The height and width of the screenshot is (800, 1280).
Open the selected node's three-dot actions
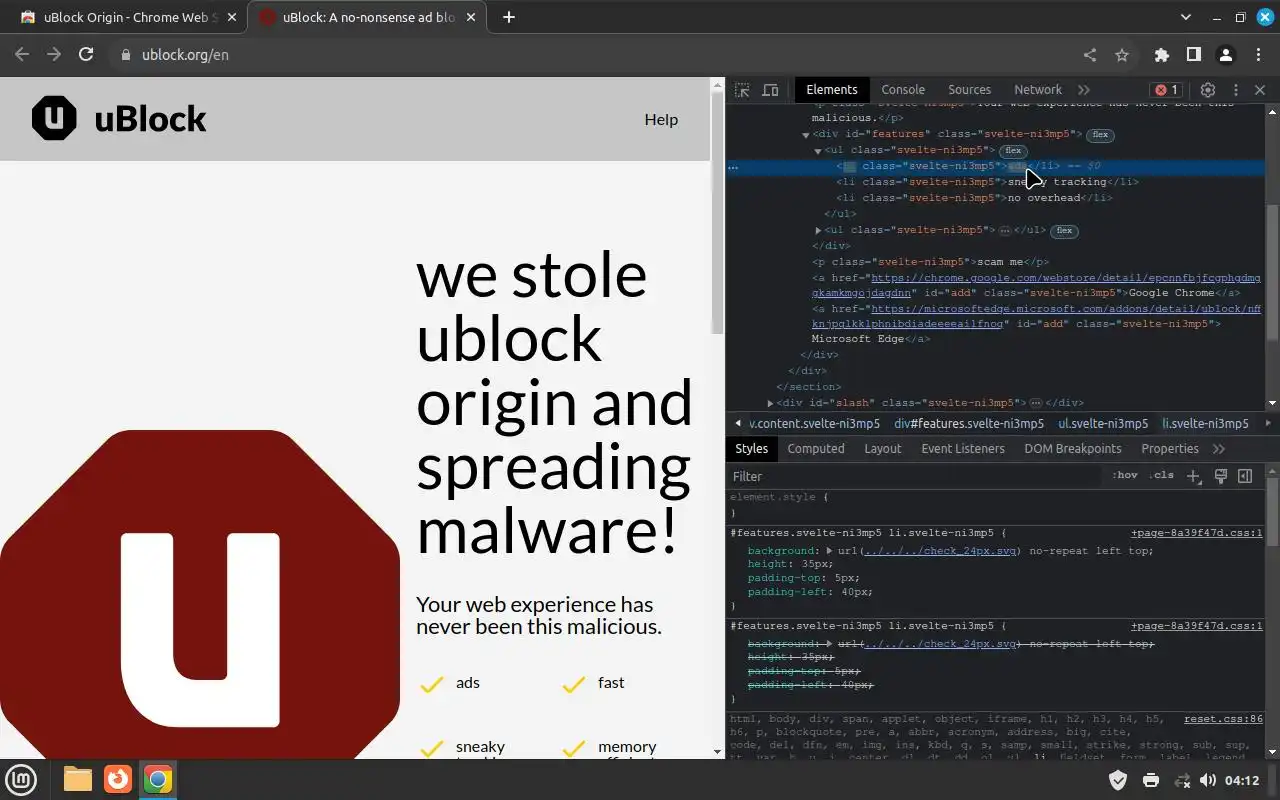pos(733,167)
